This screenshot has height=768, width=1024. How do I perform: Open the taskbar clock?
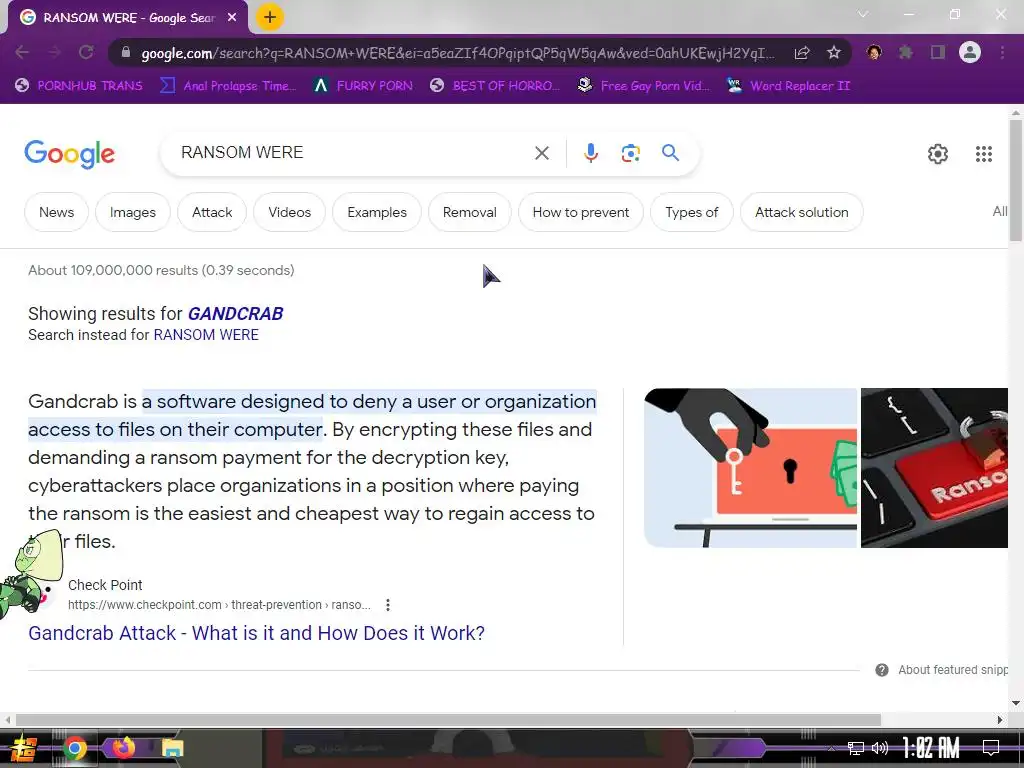tap(931, 748)
